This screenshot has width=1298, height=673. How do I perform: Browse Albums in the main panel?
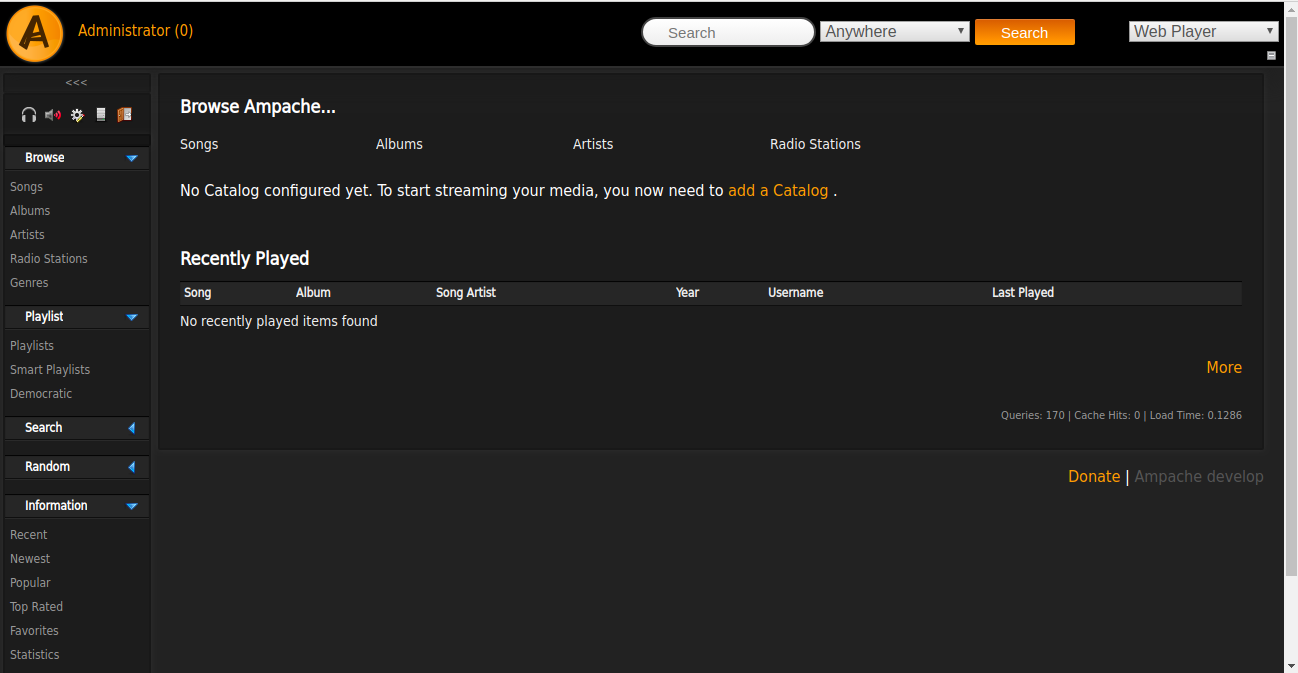pos(399,144)
